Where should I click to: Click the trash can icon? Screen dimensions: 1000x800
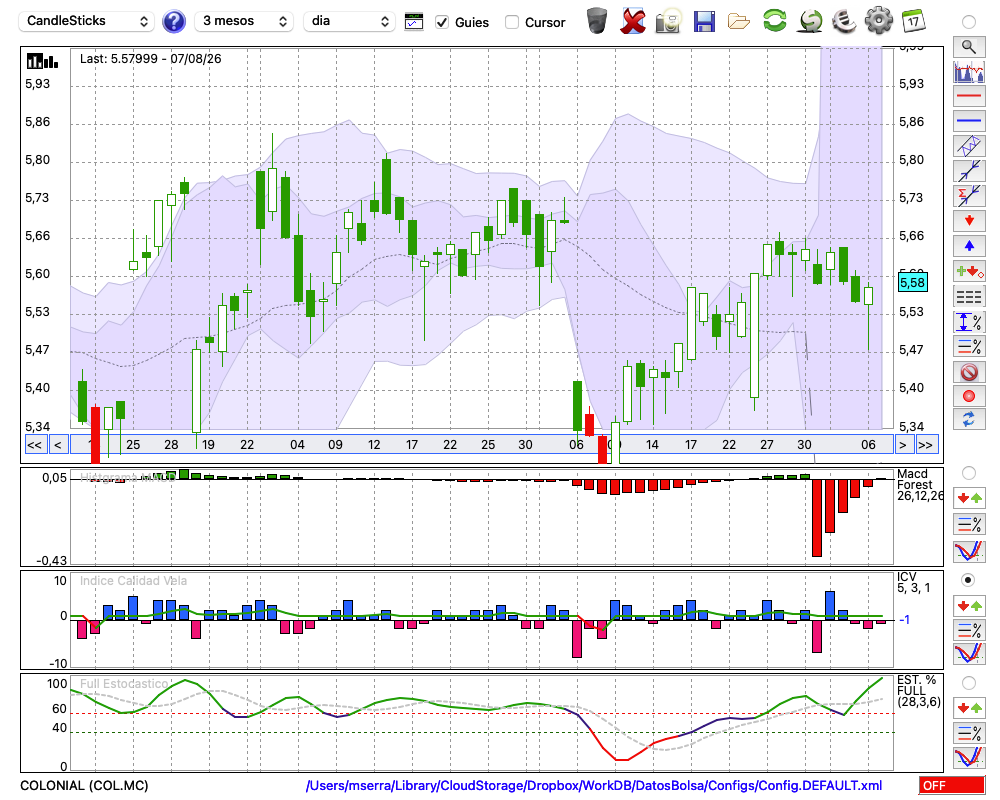pos(597,21)
